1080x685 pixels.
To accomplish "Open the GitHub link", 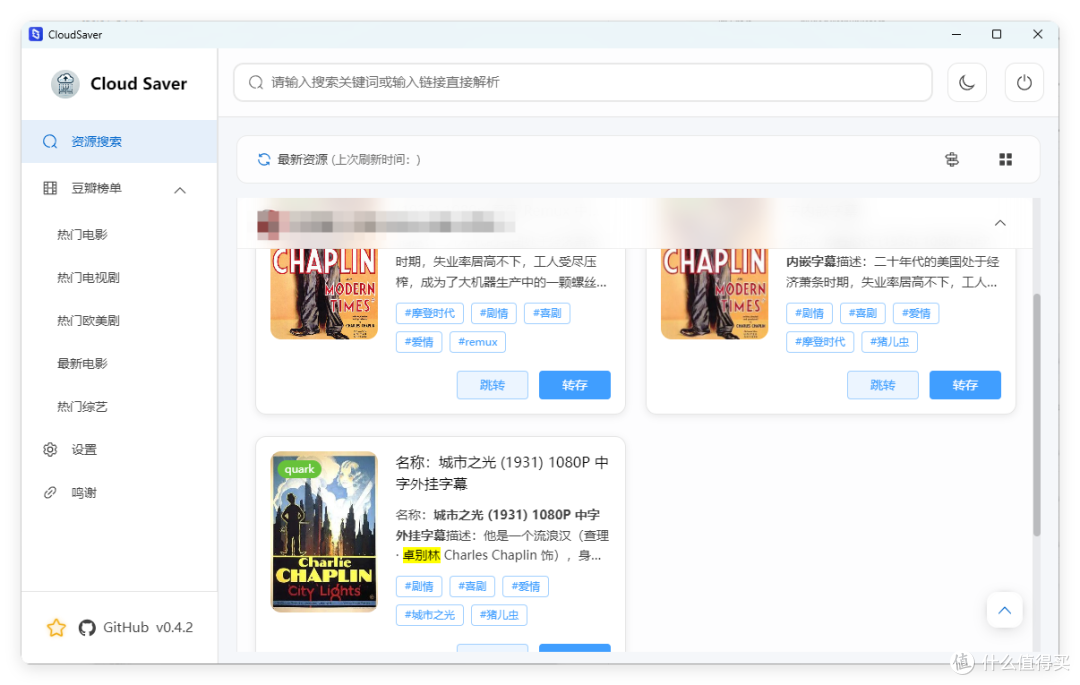I will (126, 627).
